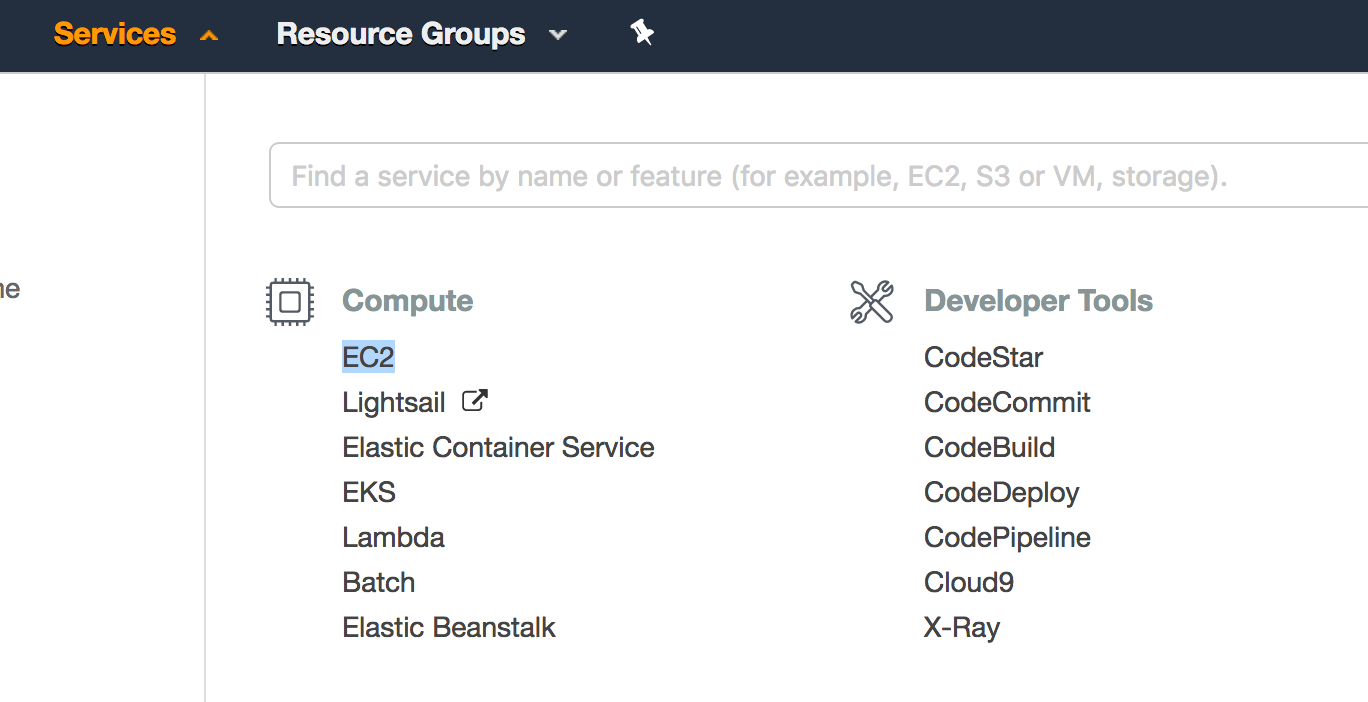Image resolution: width=1368 pixels, height=702 pixels.
Task: Open the Resource Groups dropdown
Action: click(x=557, y=34)
